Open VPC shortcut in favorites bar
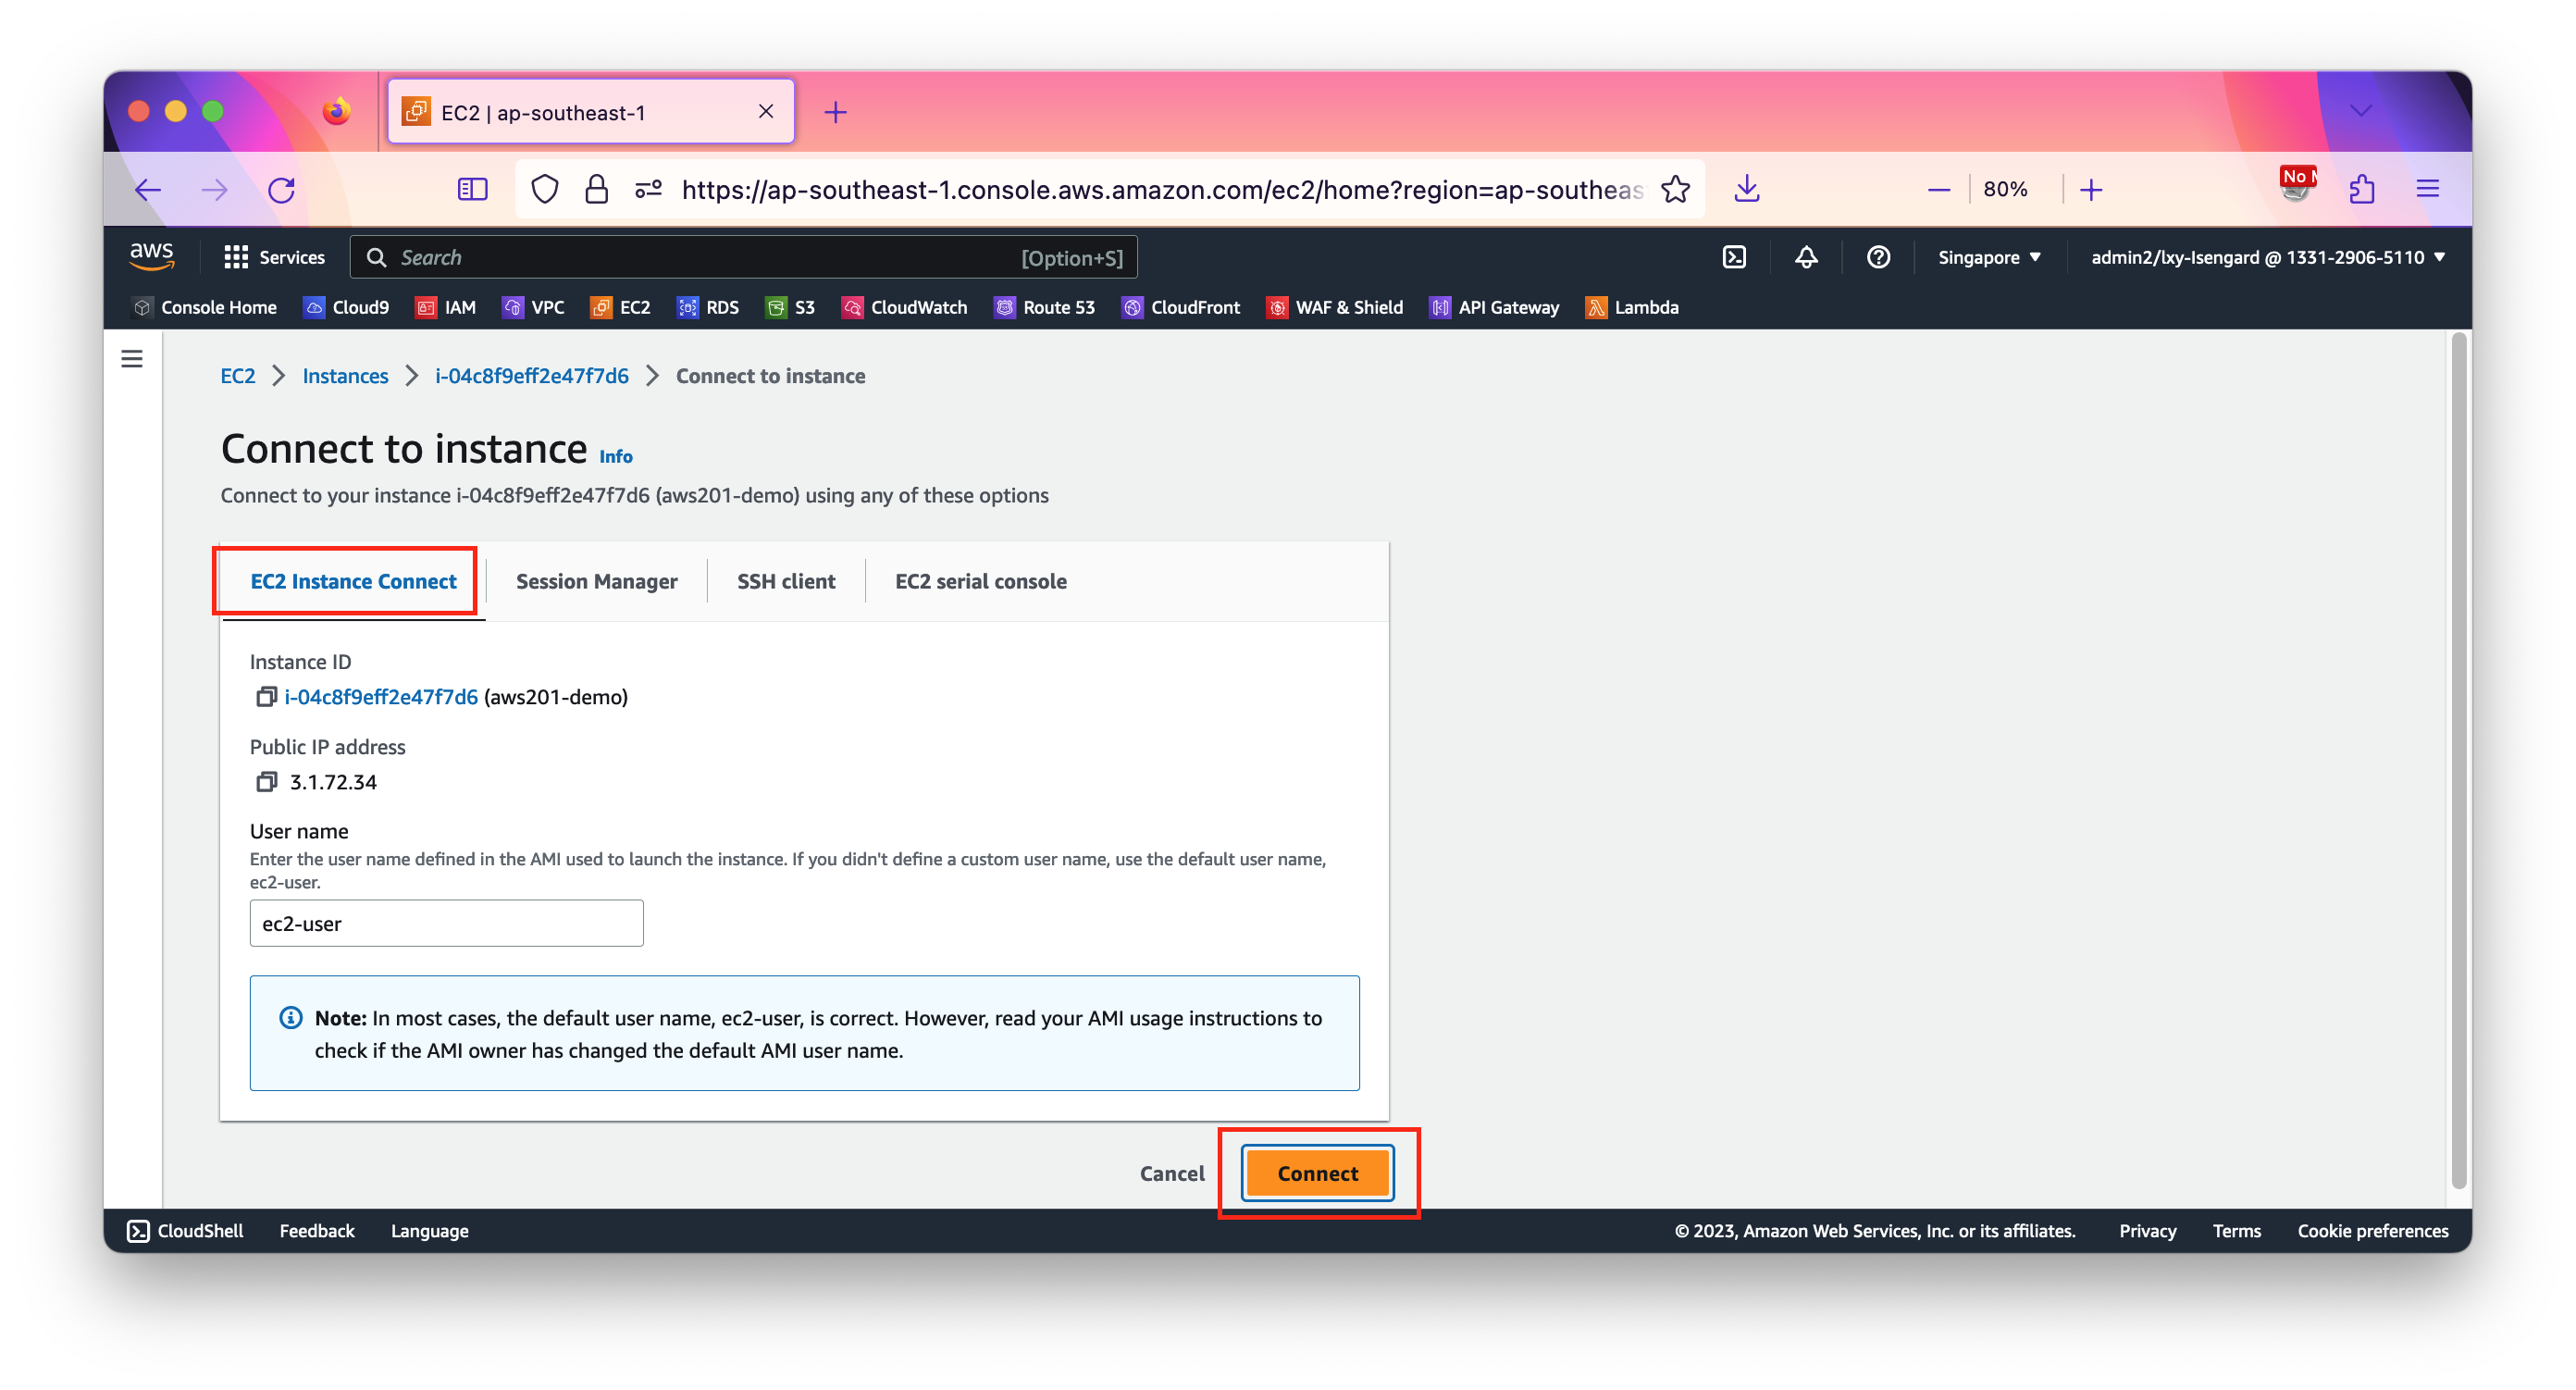 point(533,307)
